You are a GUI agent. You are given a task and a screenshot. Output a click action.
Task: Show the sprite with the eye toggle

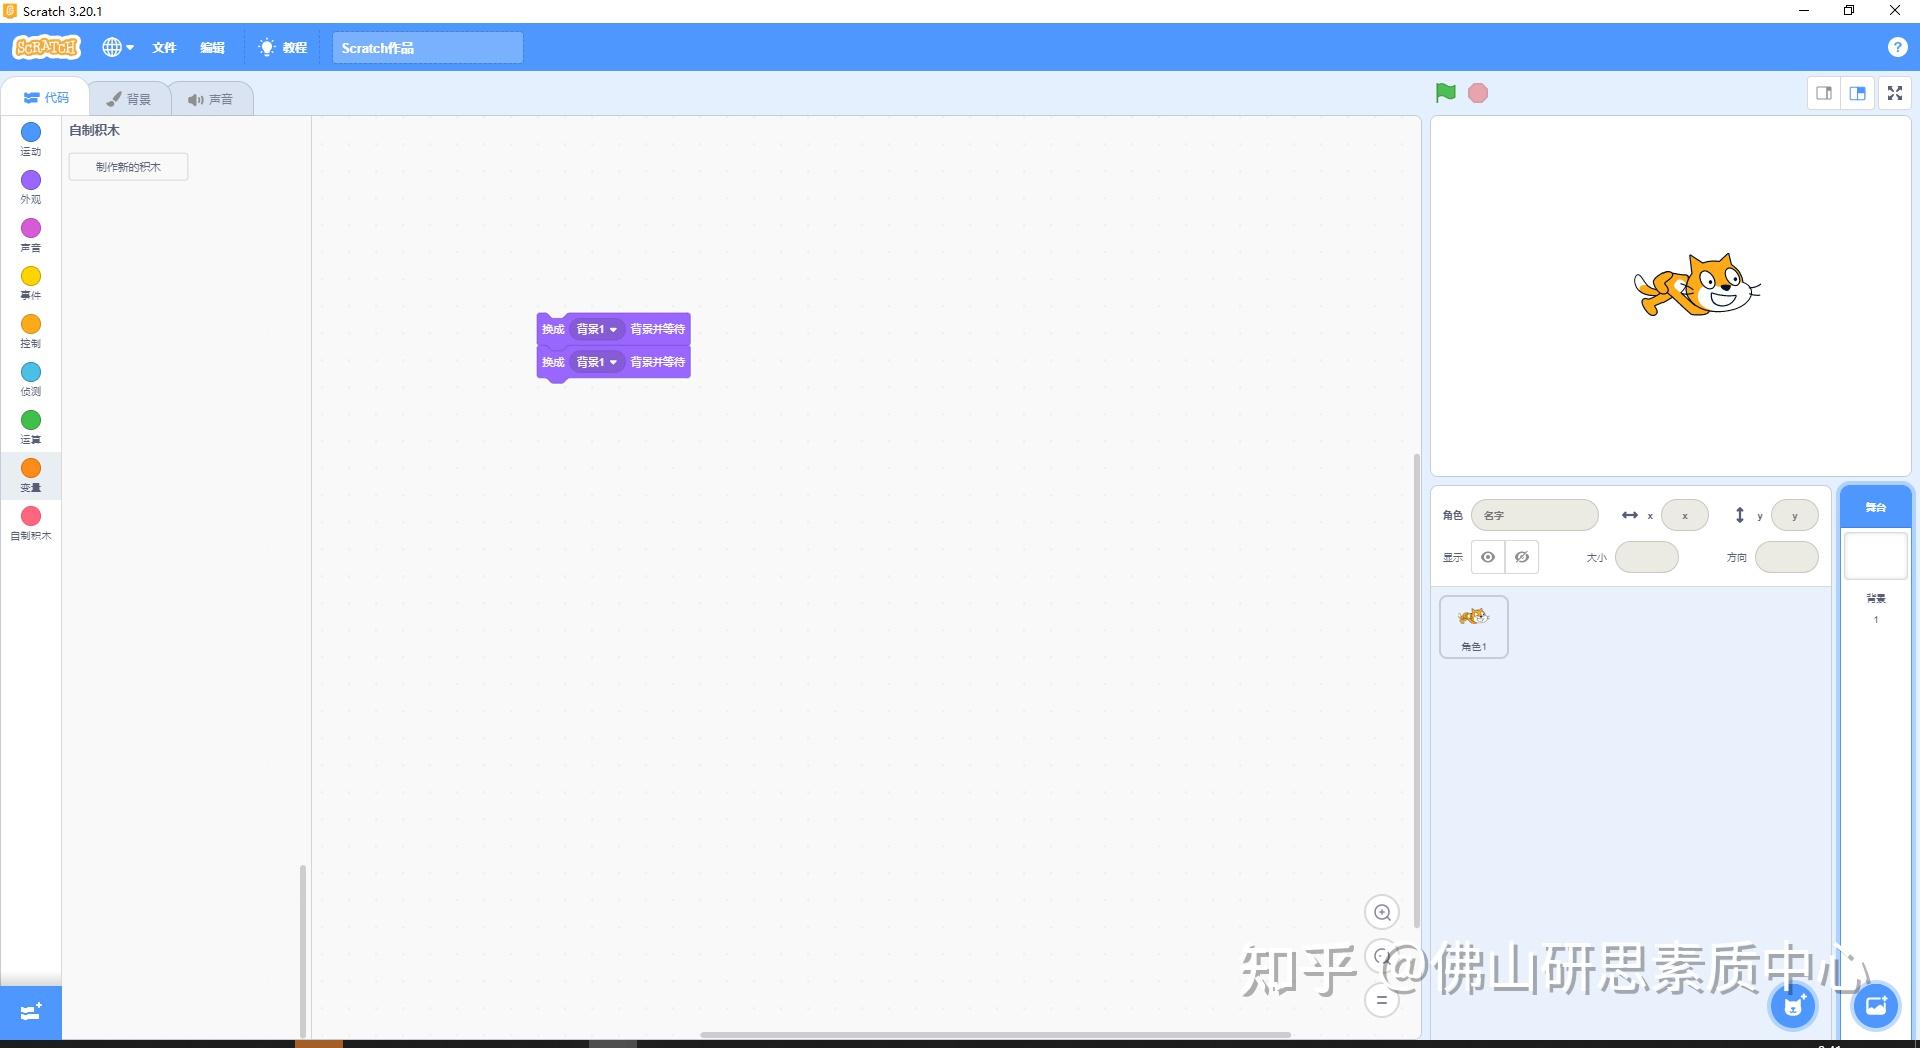(1488, 557)
